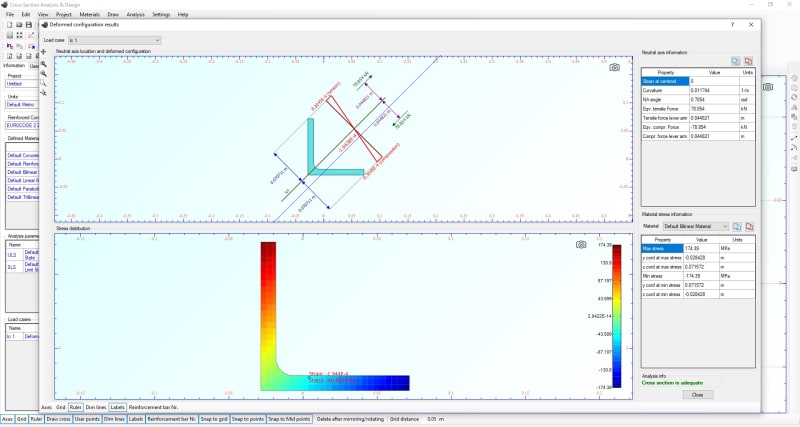Open the Project menu
Screen dimensions: 800x427
click(x=64, y=14)
